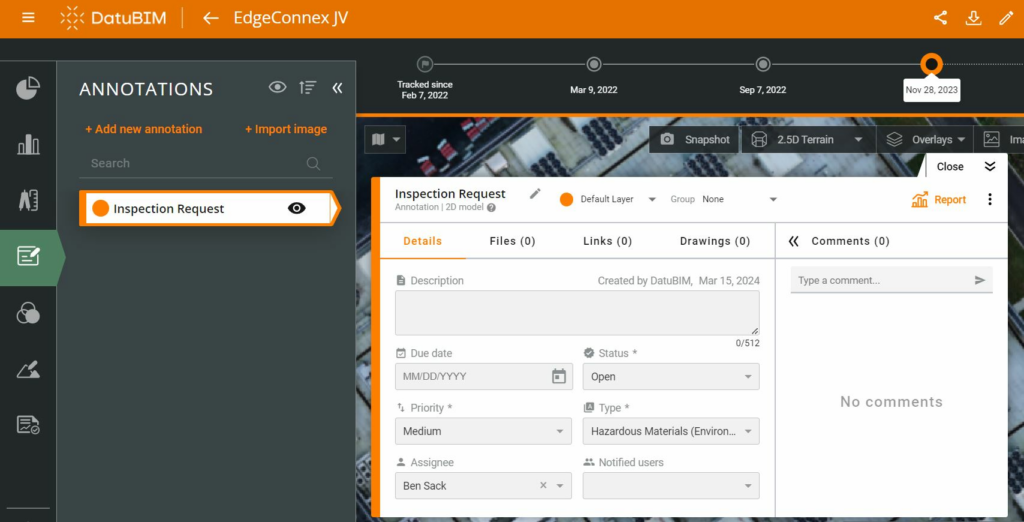Click Add new annotation

[x=144, y=129]
